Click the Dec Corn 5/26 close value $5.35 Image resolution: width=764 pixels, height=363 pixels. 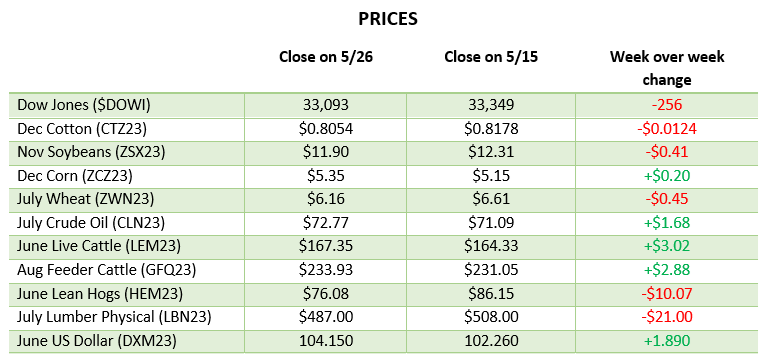point(325,176)
